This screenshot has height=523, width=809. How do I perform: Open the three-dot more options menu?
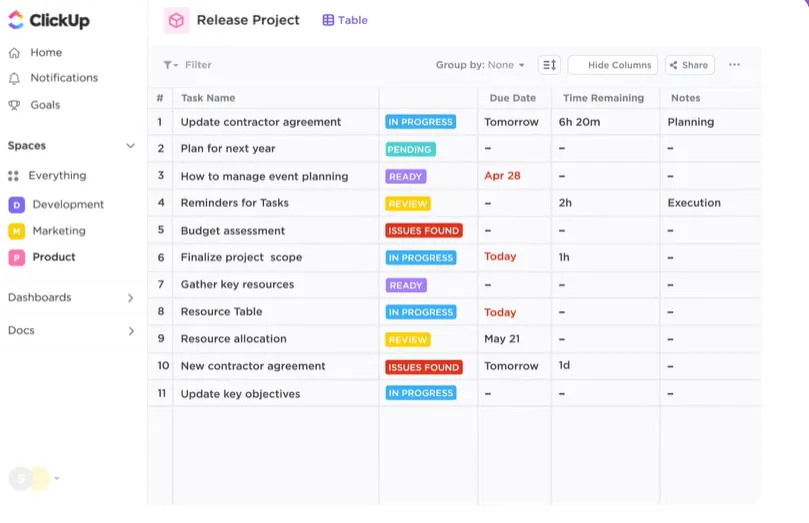tap(734, 64)
